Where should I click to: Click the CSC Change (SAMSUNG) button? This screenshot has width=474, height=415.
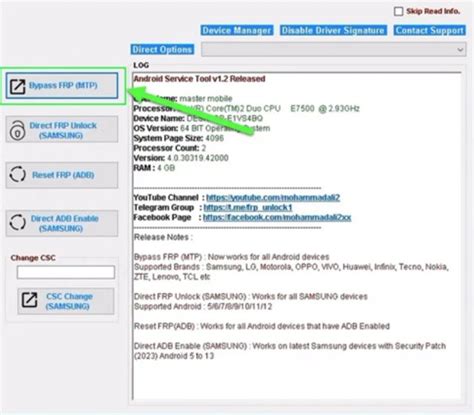click(x=66, y=301)
